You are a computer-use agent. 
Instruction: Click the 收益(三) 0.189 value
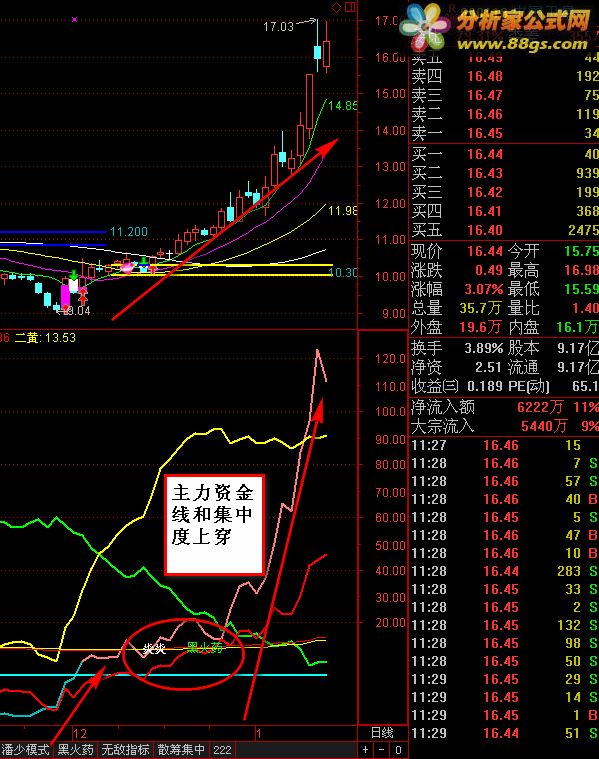click(485, 386)
